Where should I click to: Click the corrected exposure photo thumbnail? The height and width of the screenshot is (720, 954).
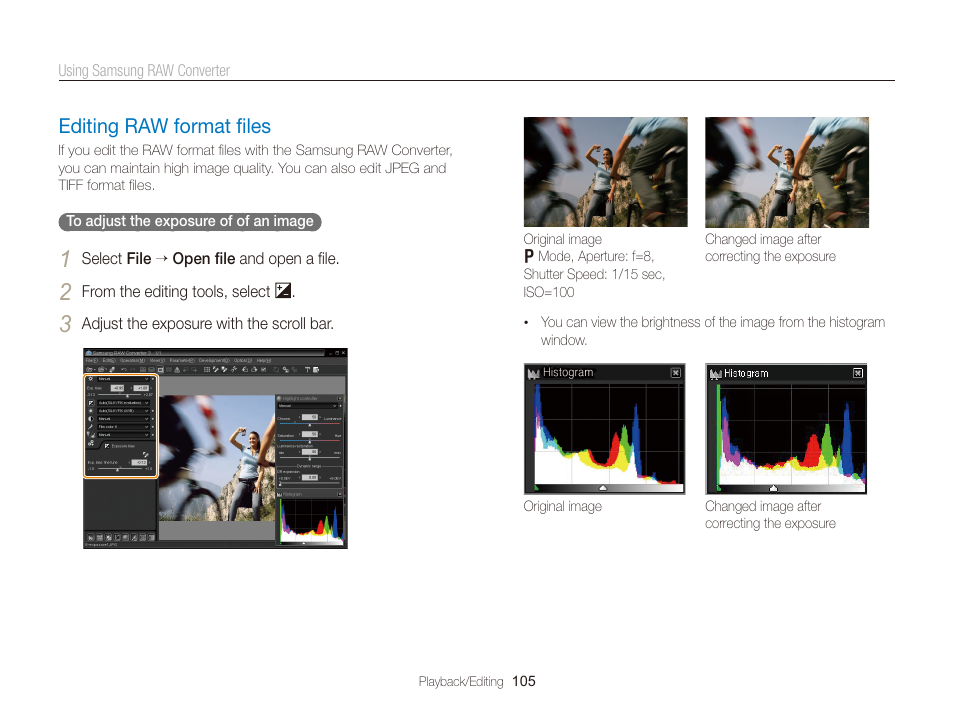click(787, 172)
